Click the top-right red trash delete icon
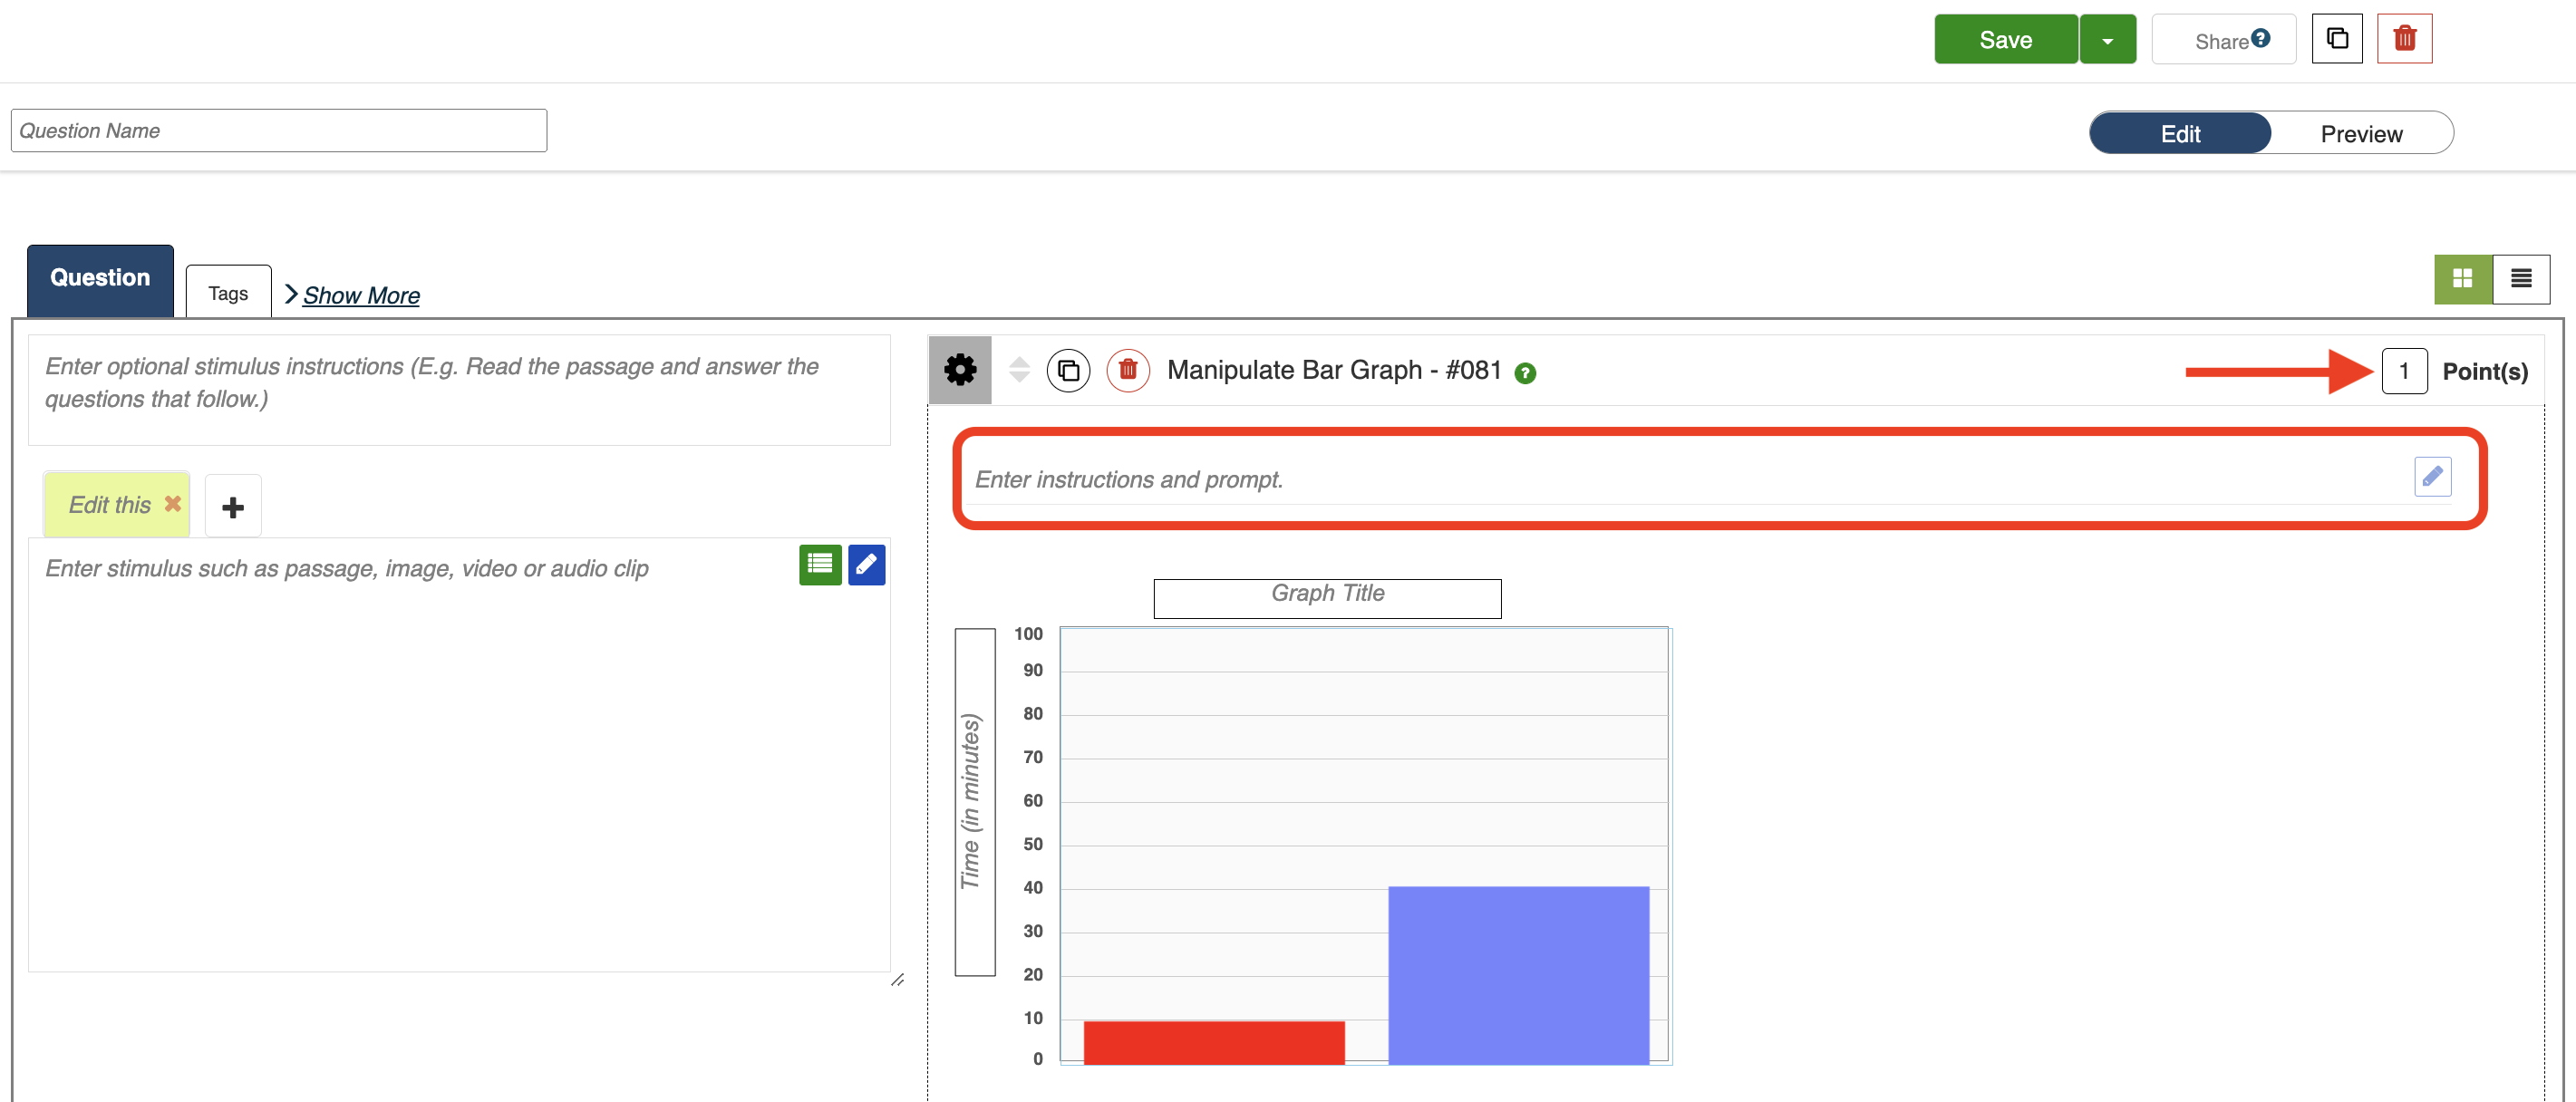 click(x=2403, y=39)
